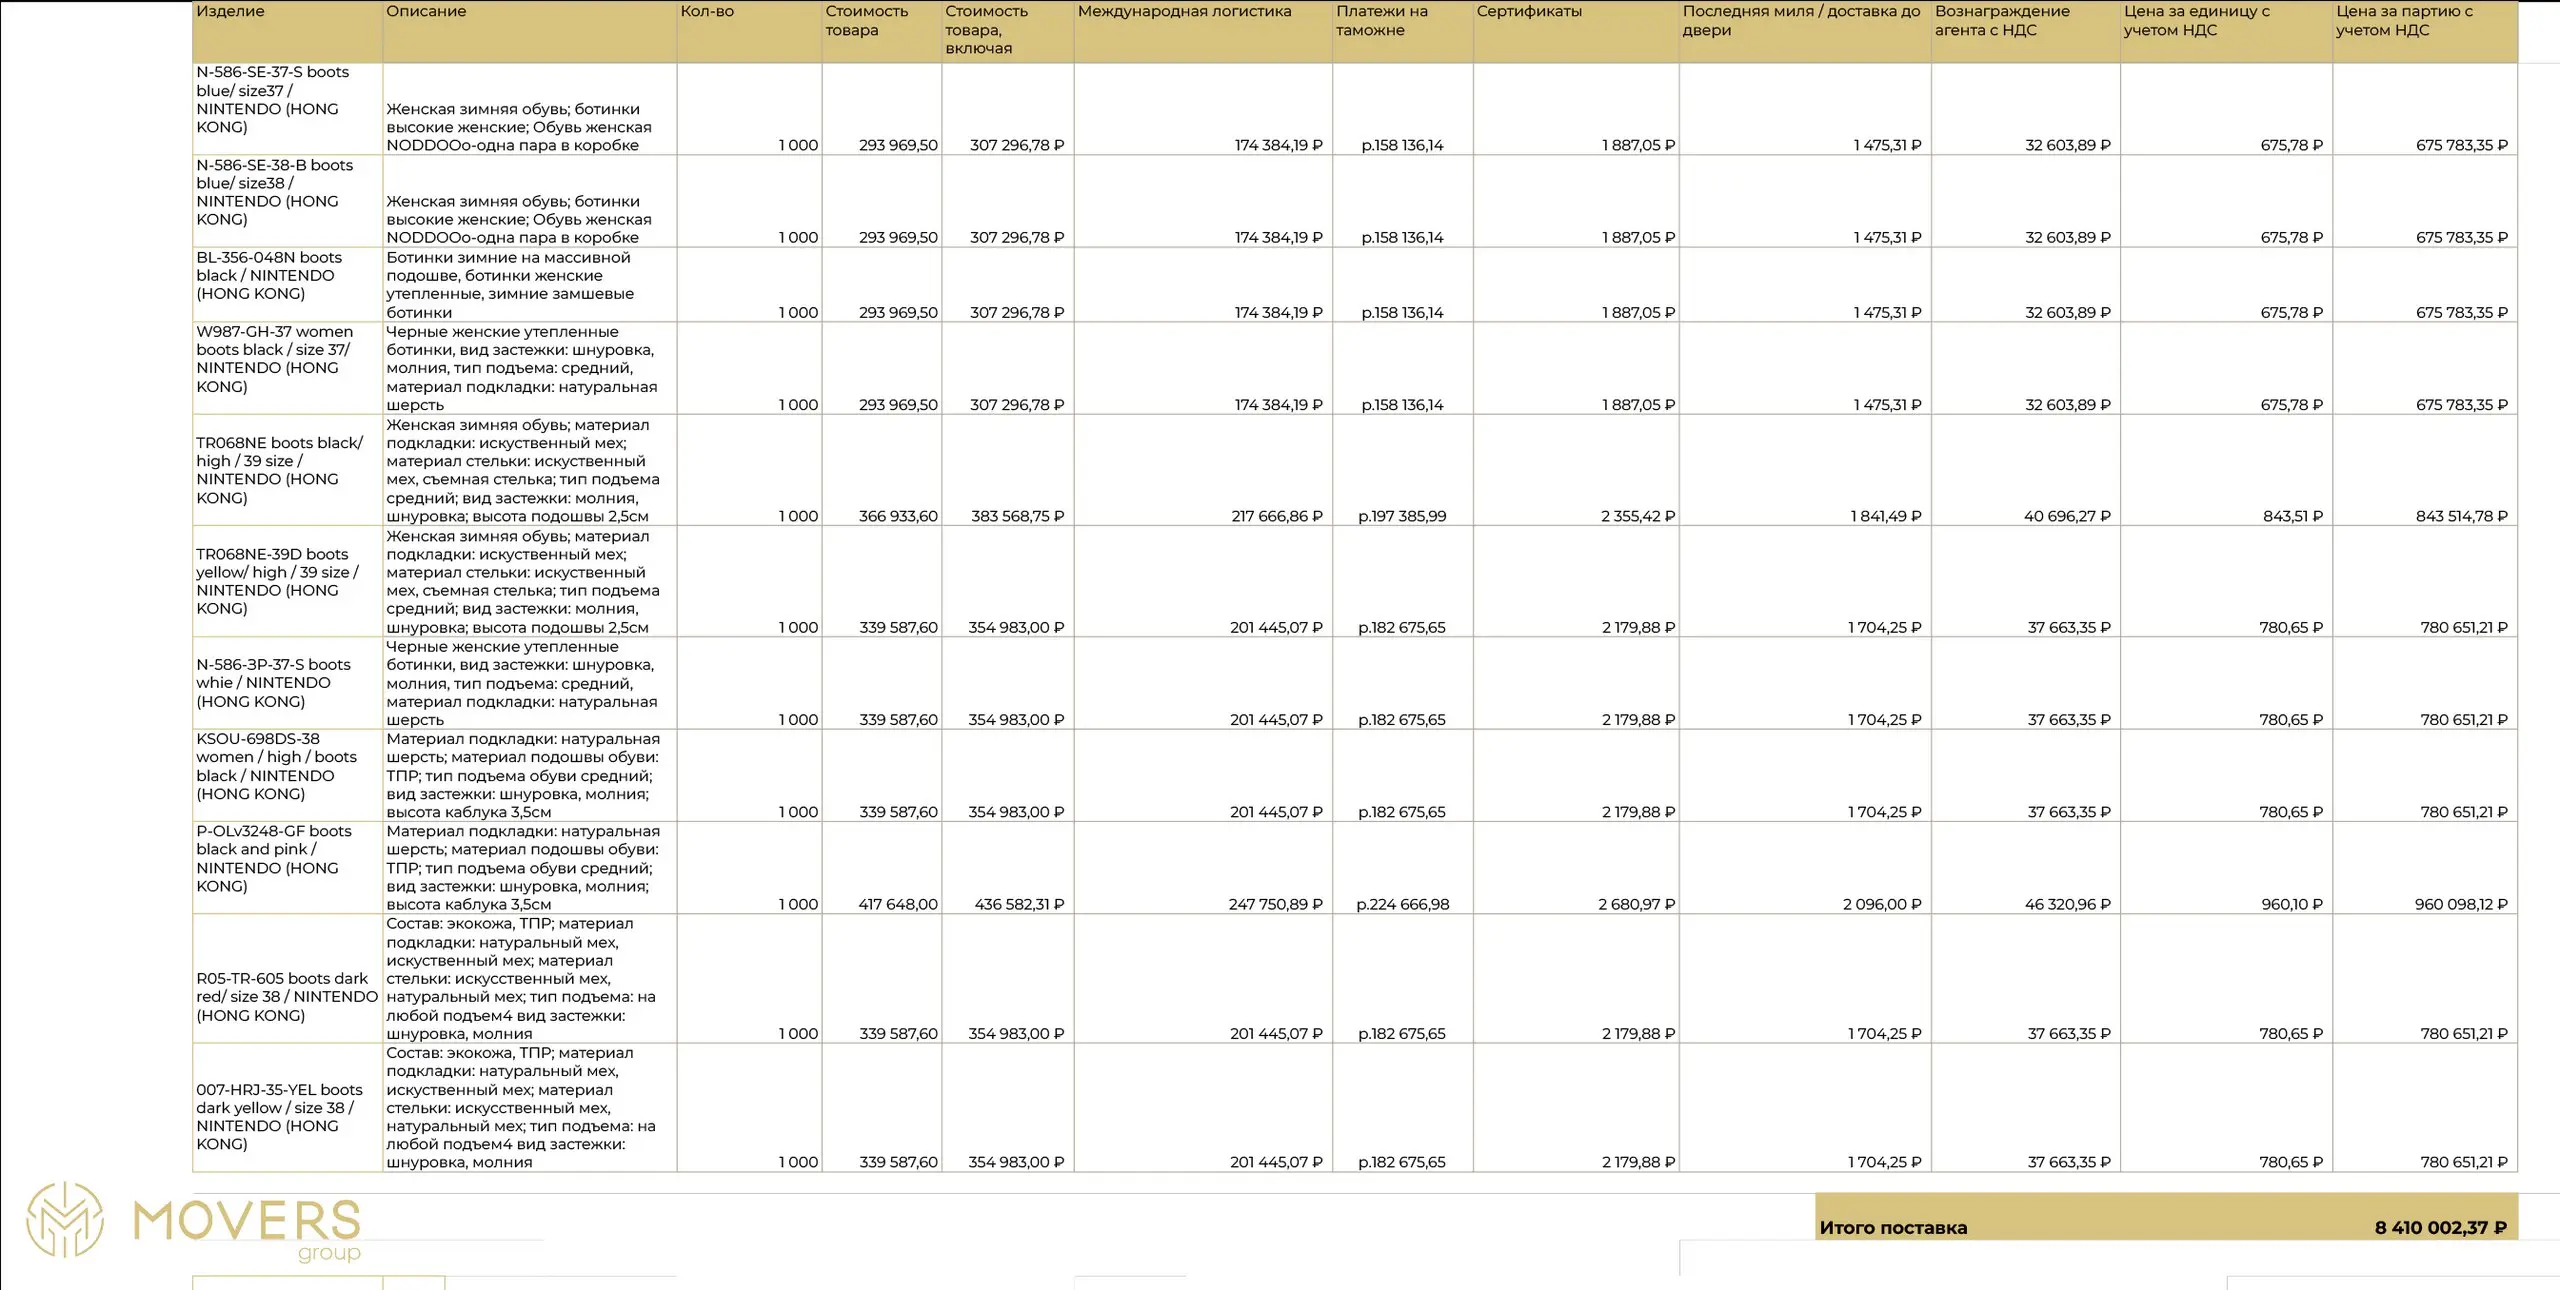Click р.182 675,65 in the R05-TR-605 row
This screenshot has width=2560, height=1290.
[x=1402, y=1034]
